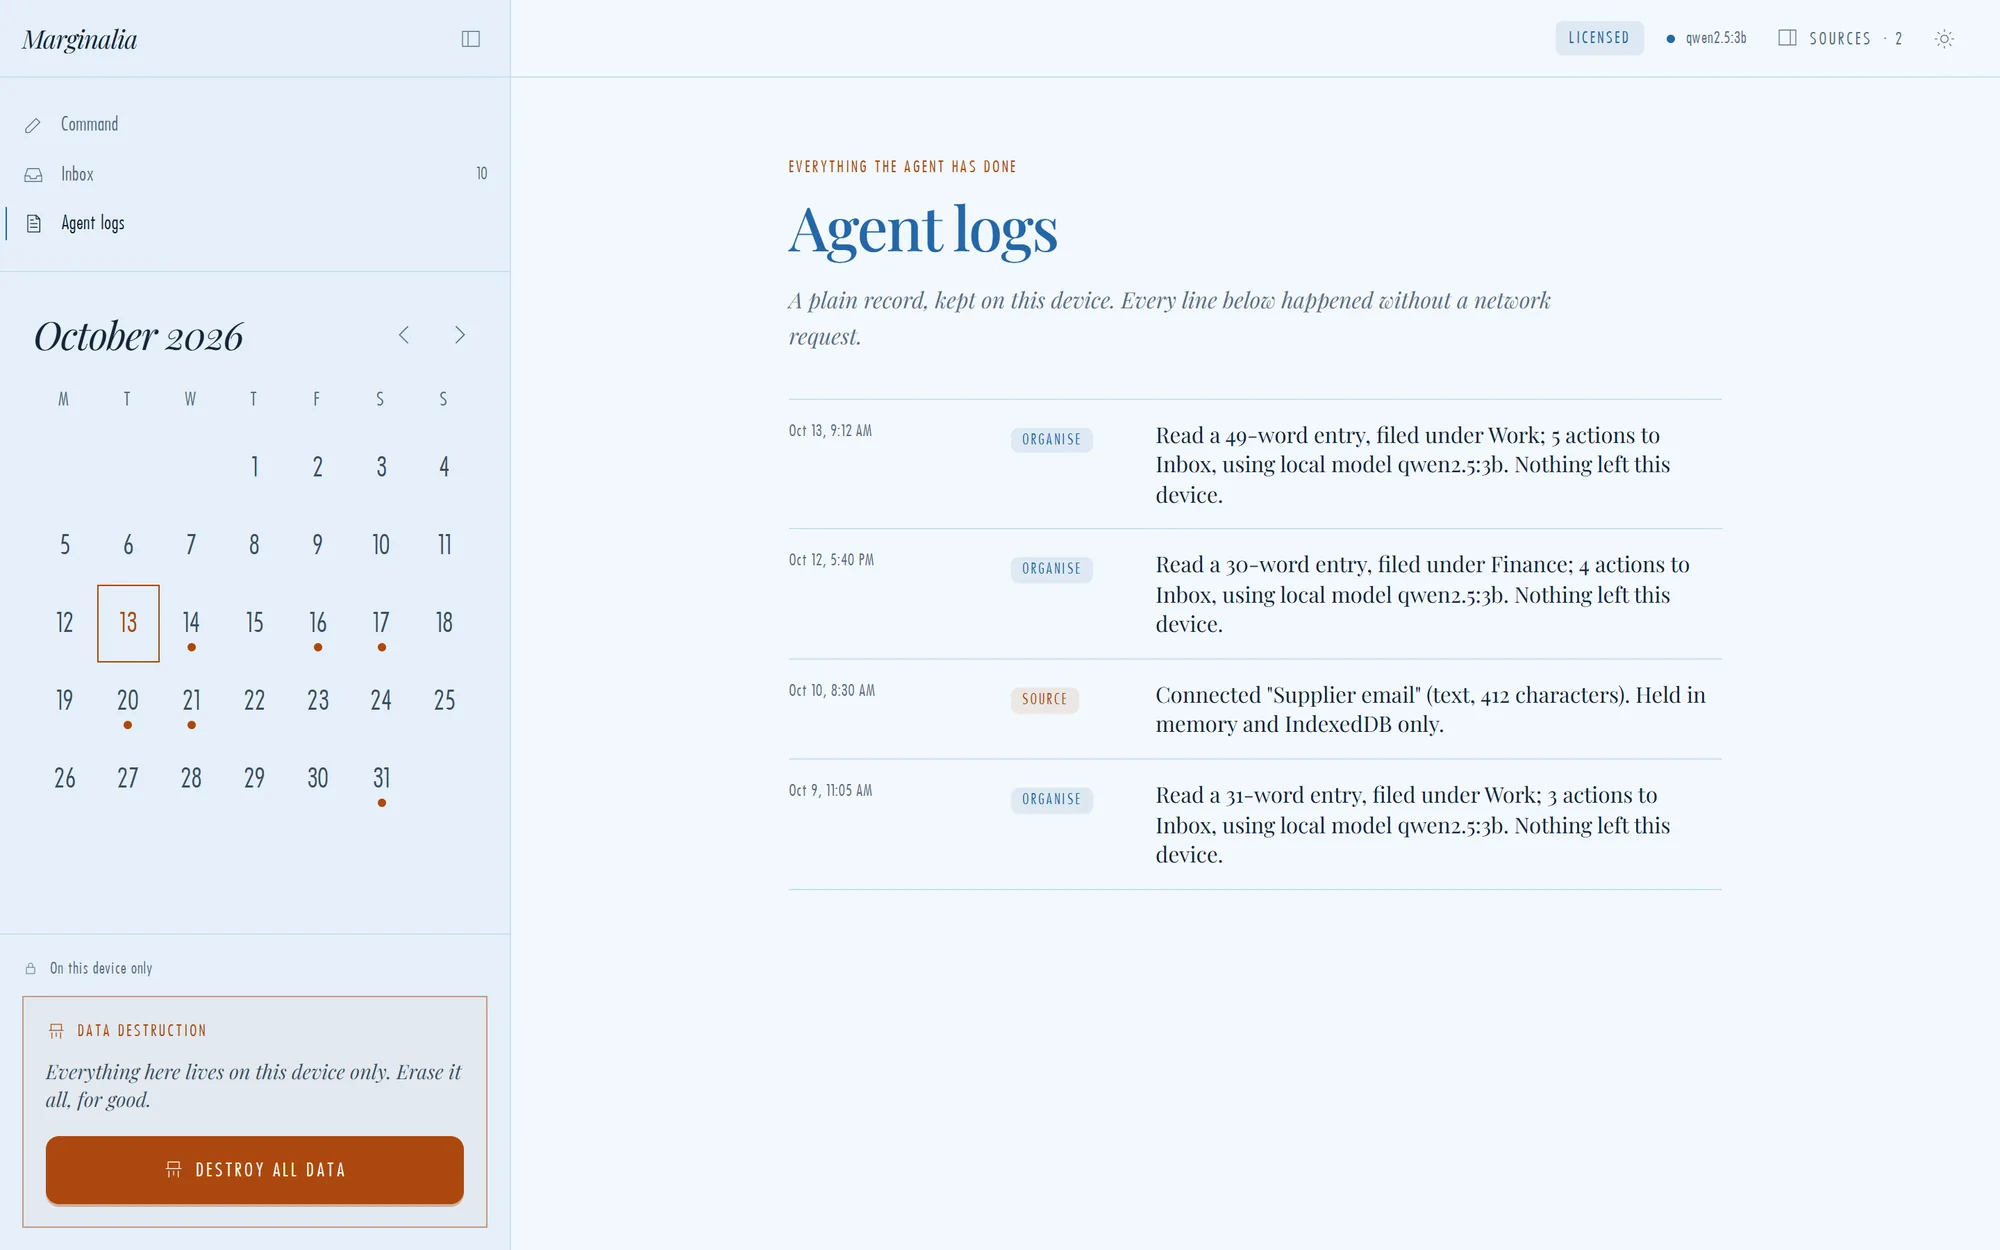Click the Inbox count badge 10
The width and height of the screenshot is (2000, 1250).
pos(481,174)
